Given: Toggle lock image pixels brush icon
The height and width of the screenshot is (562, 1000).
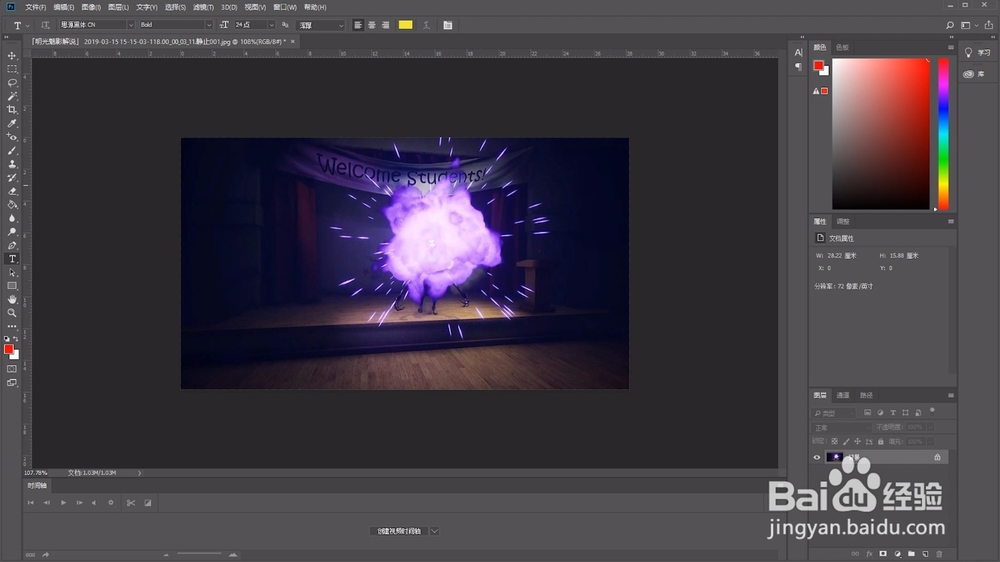Looking at the screenshot, I should point(846,441).
